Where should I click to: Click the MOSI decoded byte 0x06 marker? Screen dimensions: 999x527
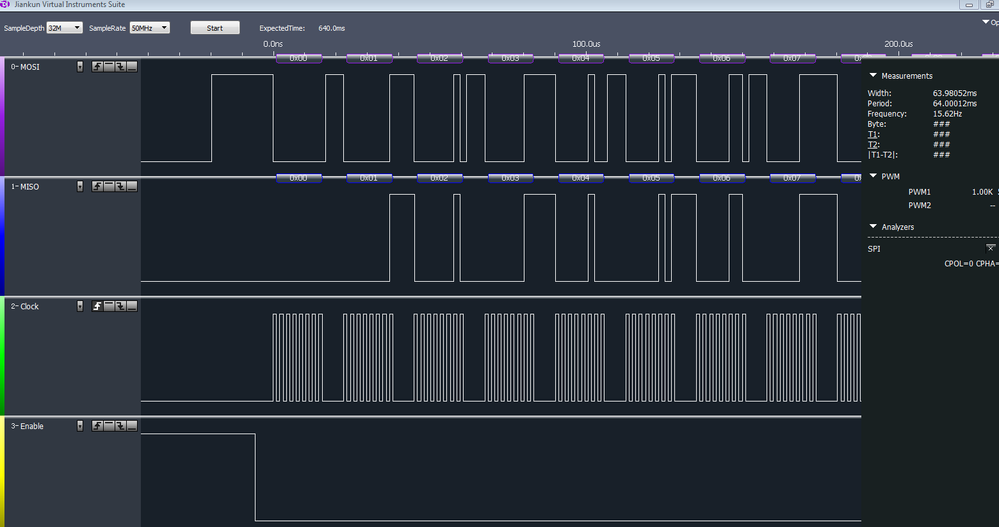[x=722, y=58]
